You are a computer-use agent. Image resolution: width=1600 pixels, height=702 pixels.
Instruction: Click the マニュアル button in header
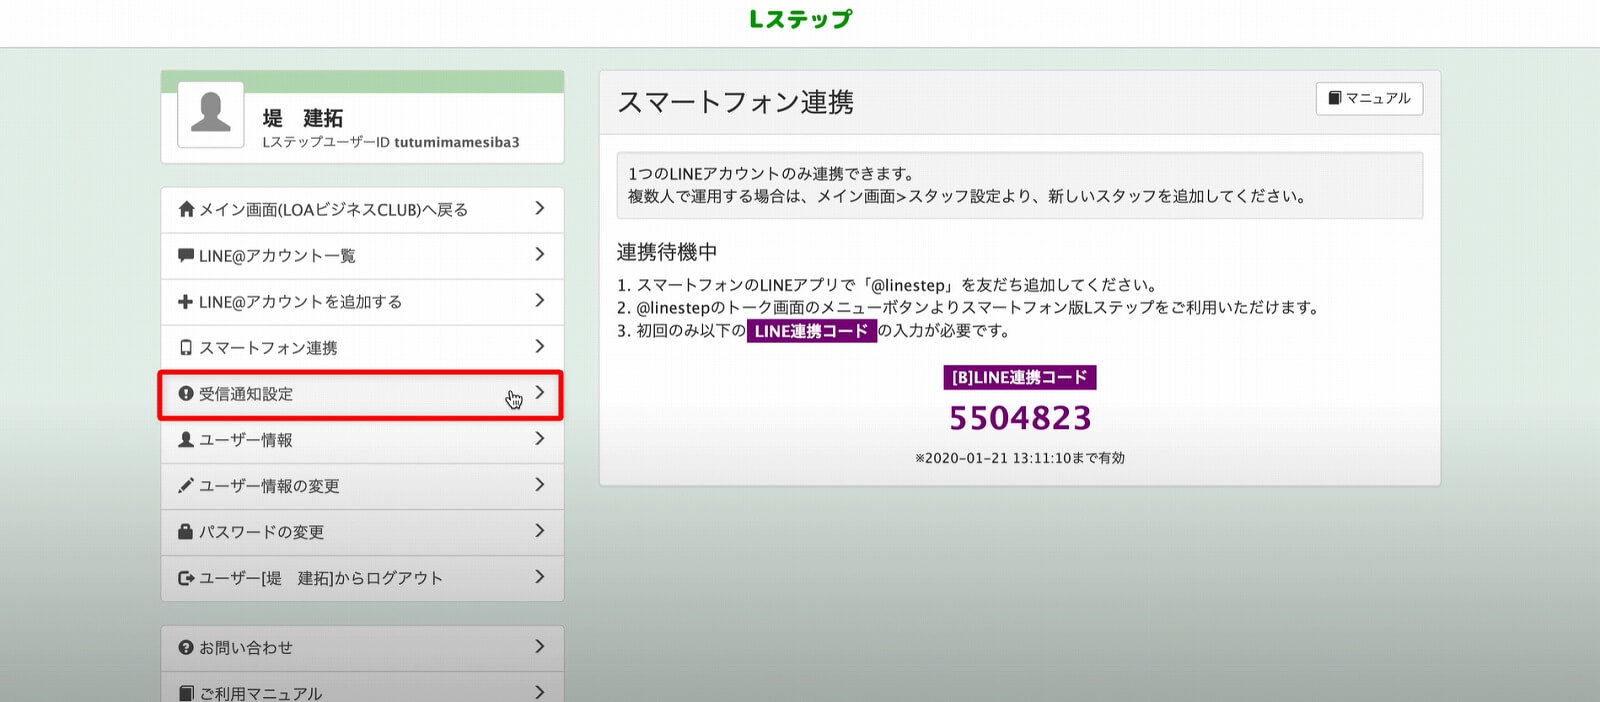(1369, 98)
